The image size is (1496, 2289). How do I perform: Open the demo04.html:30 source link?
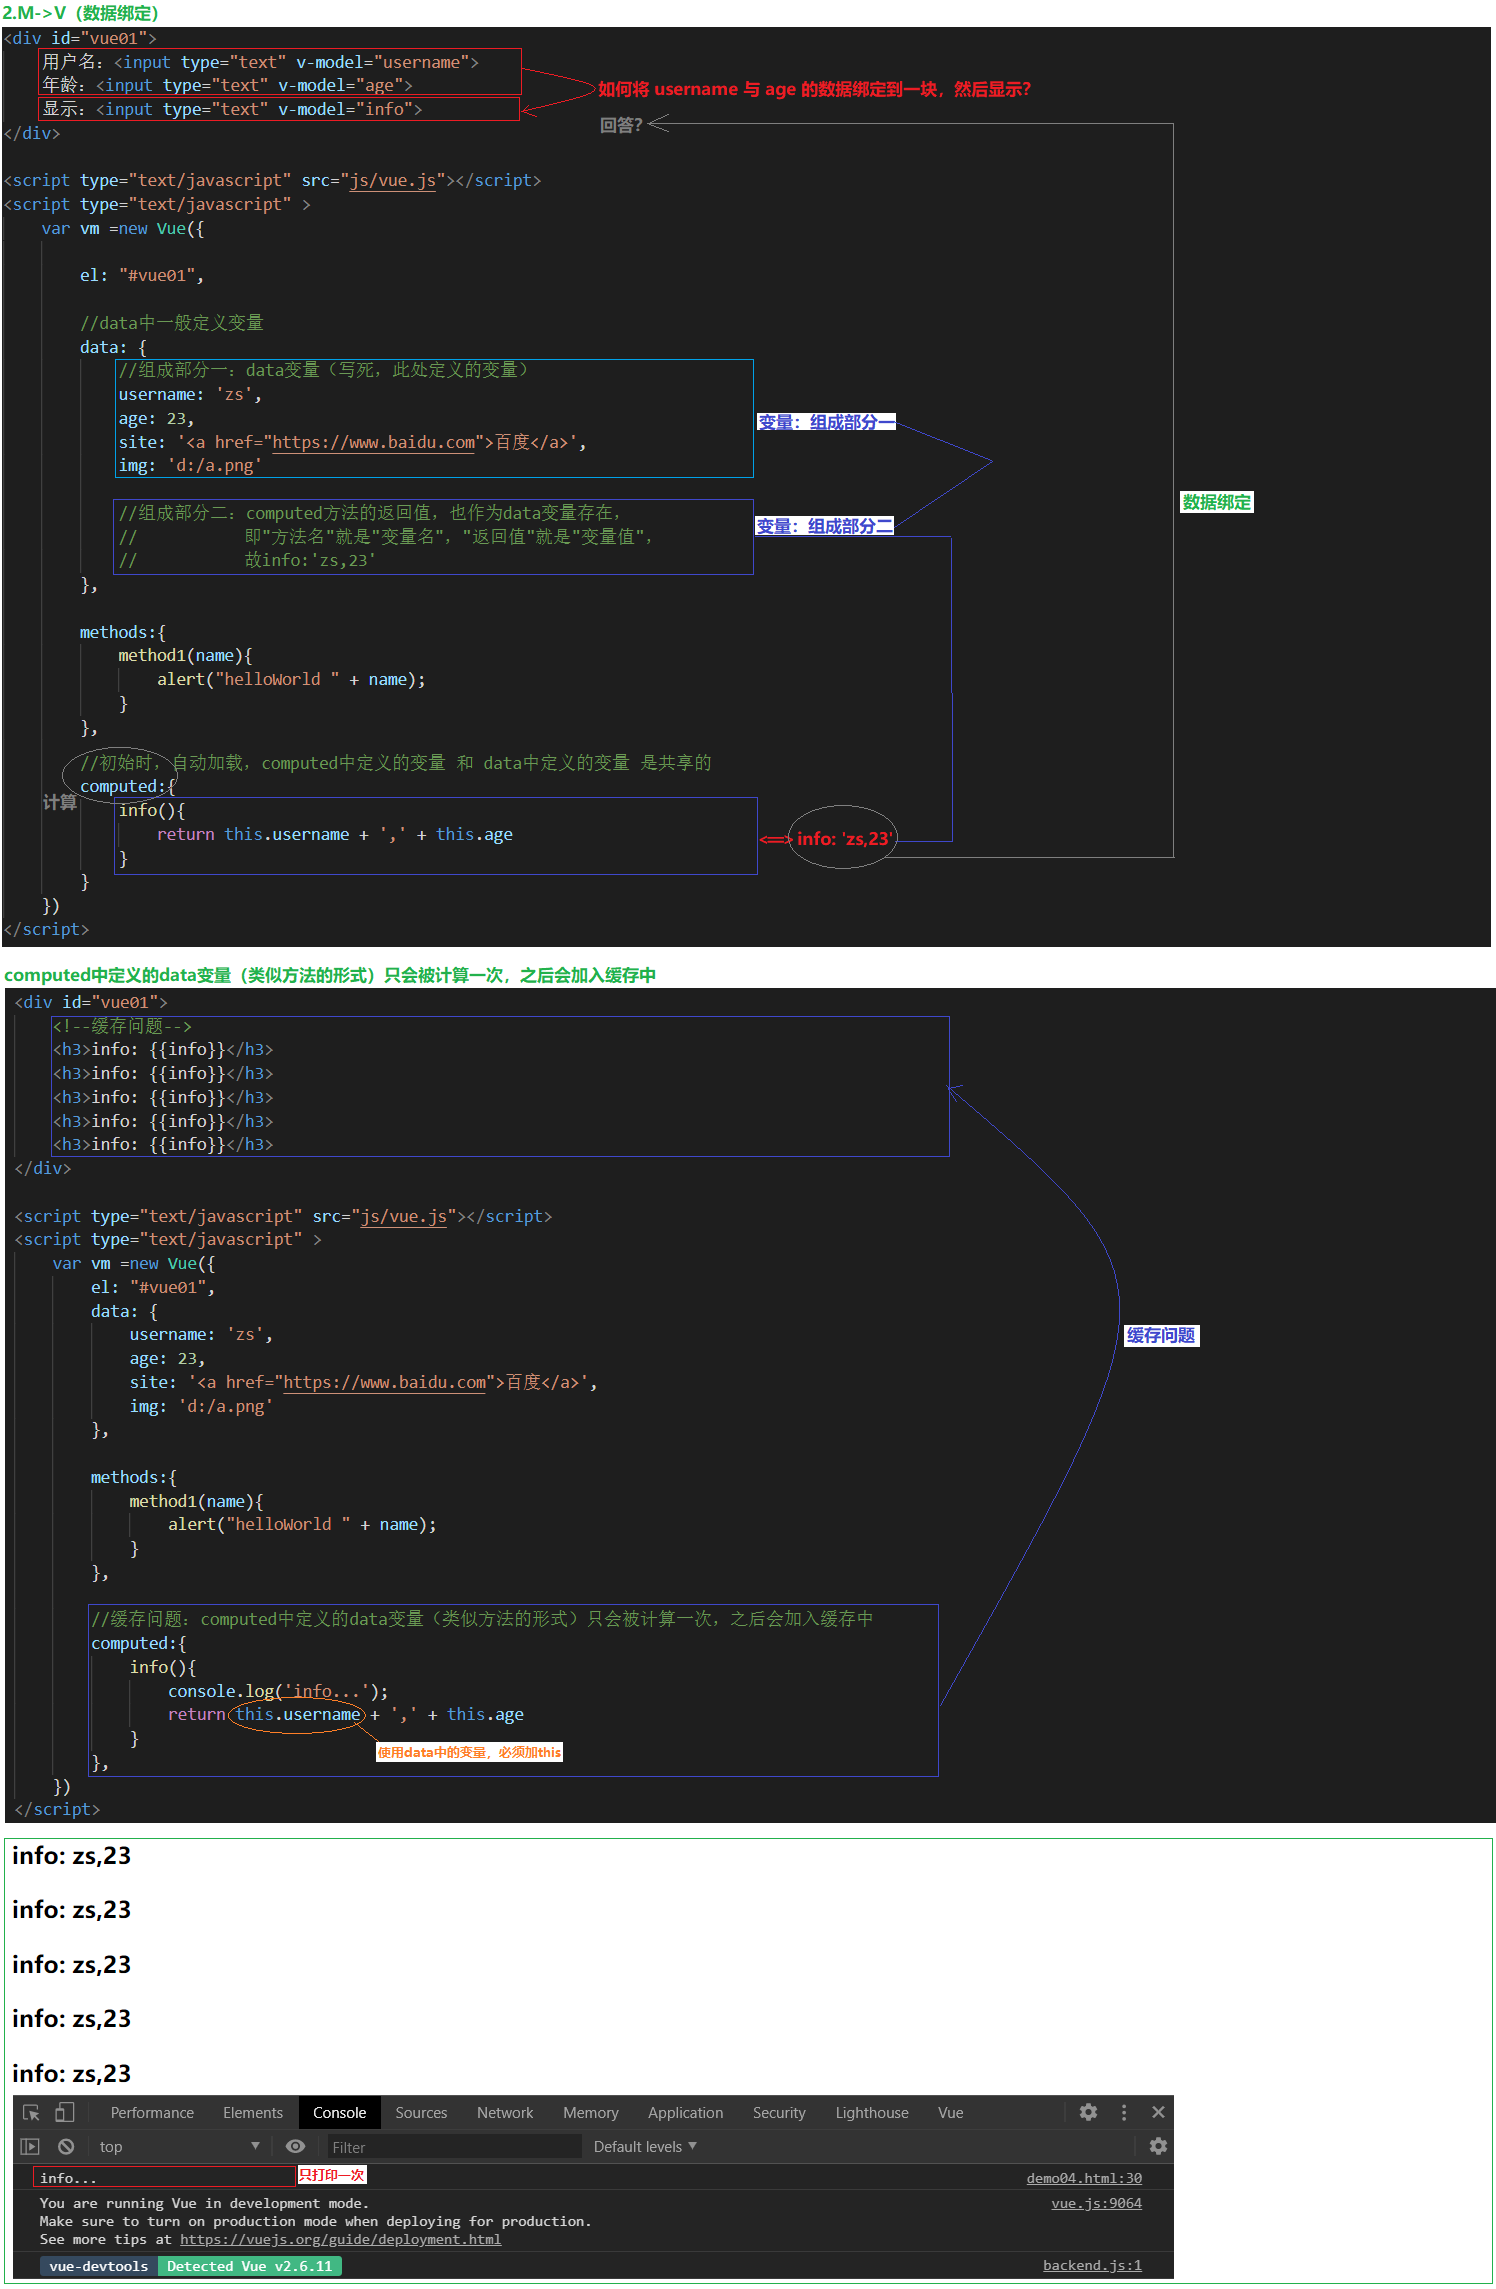point(1084,2178)
